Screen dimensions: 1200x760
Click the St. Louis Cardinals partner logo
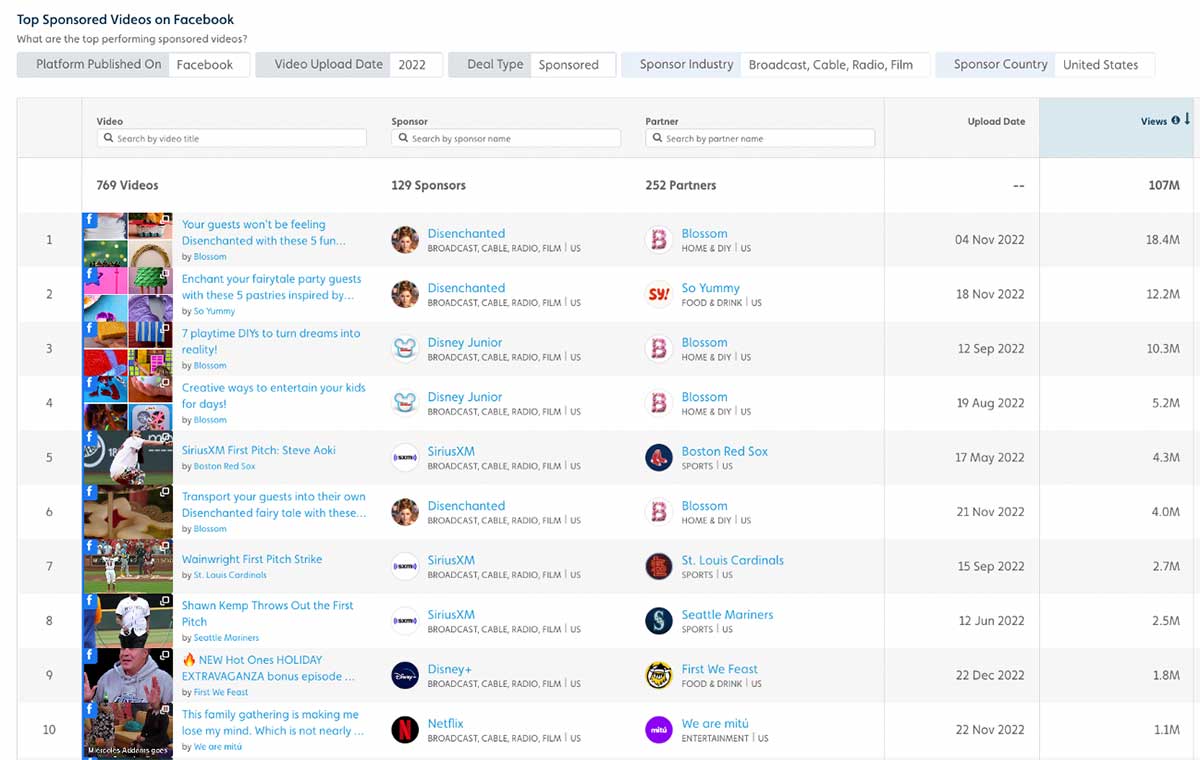tap(658, 566)
